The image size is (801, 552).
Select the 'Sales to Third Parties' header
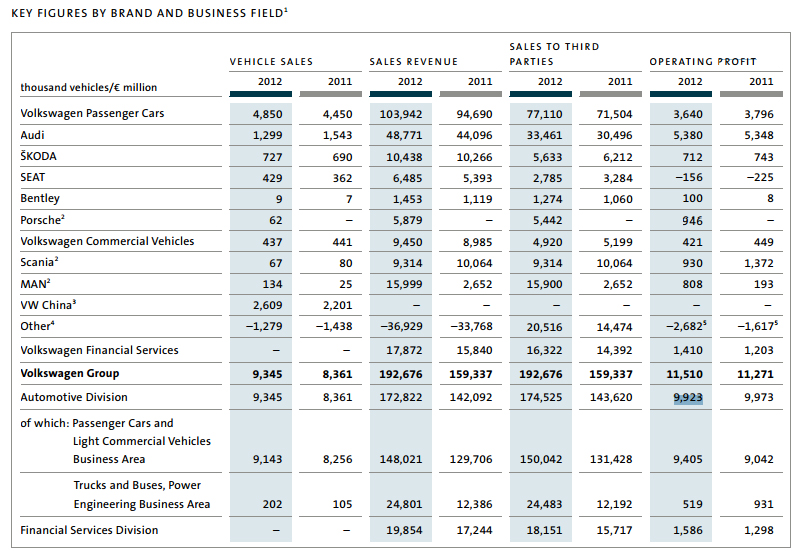[554, 54]
